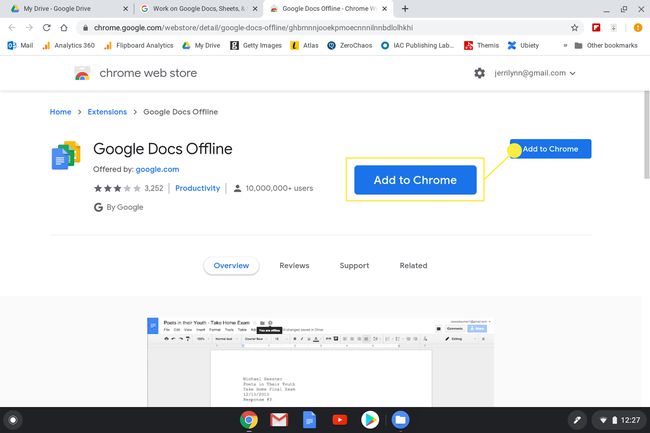Click the Google Docs Offline extension icon

pos(66,155)
